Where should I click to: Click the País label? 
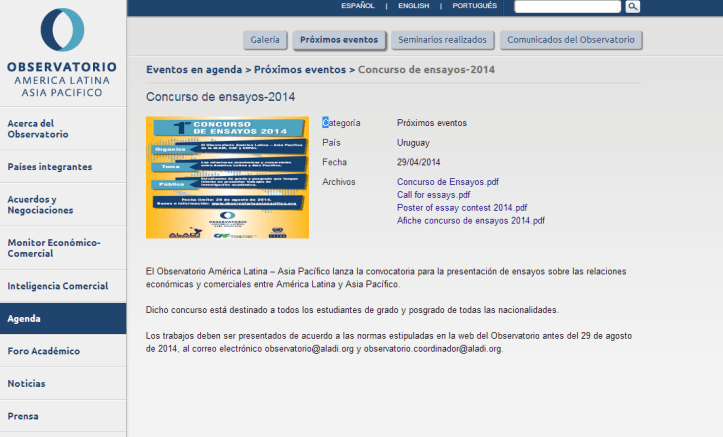click(331, 142)
